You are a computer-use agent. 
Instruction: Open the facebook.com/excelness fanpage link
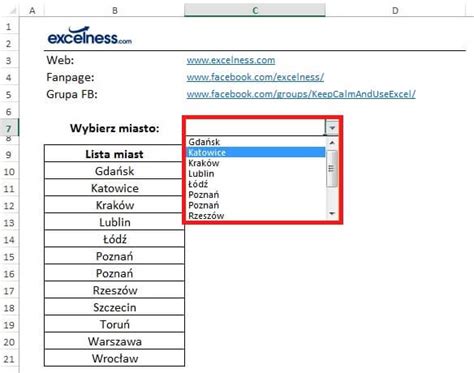click(x=255, y=77)
